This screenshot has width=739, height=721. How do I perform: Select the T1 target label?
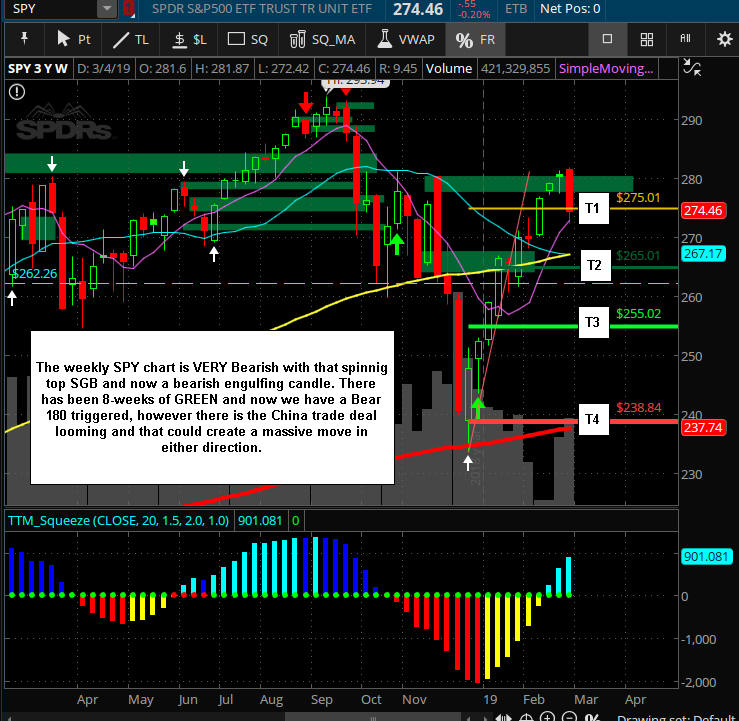pos(593,208)
